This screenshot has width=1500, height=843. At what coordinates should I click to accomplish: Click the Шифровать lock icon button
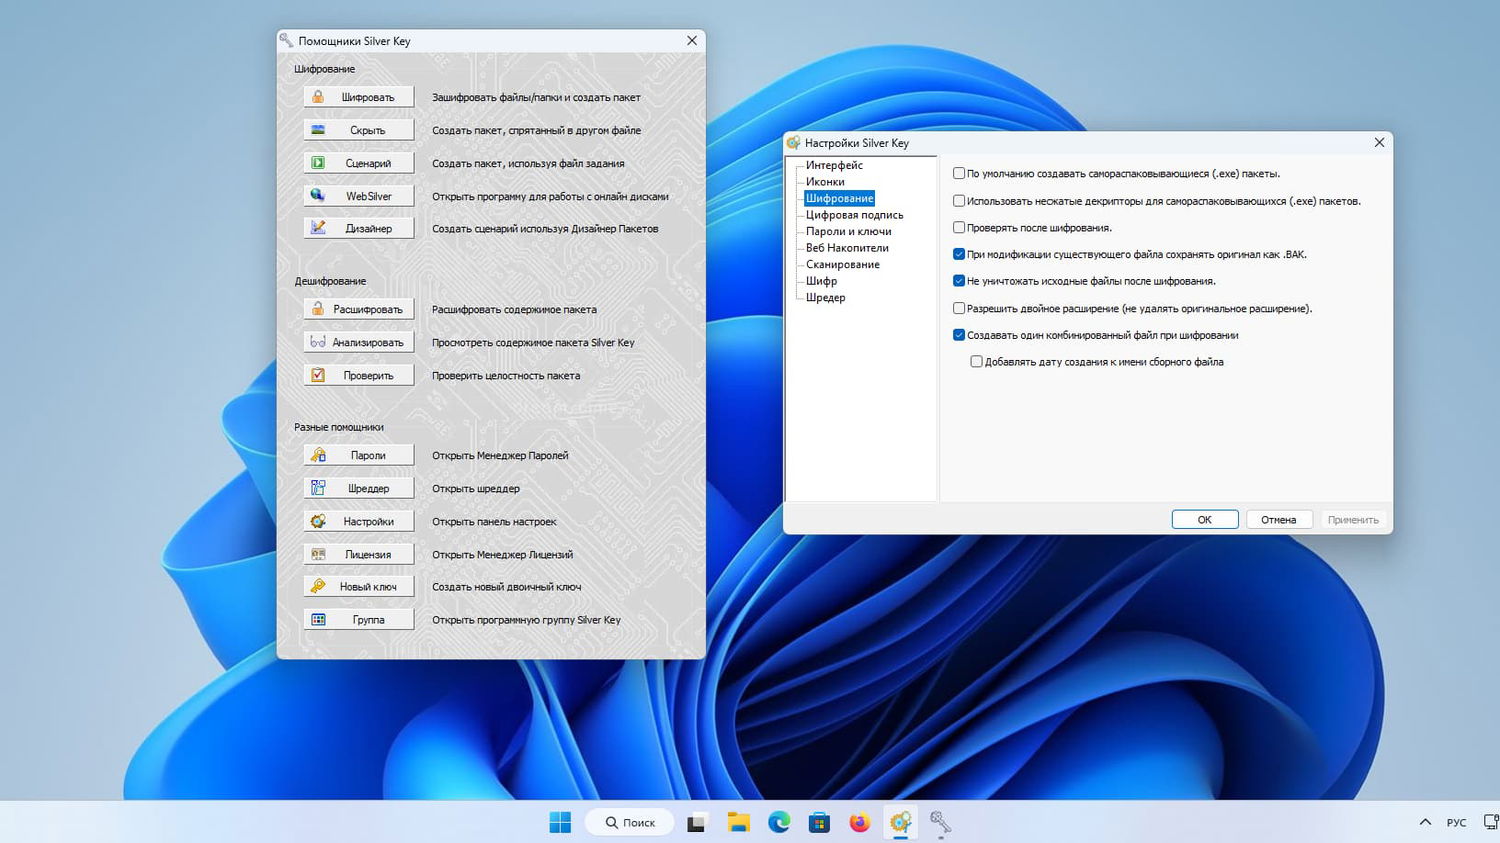pyautogui.click(x=359, y=97)
